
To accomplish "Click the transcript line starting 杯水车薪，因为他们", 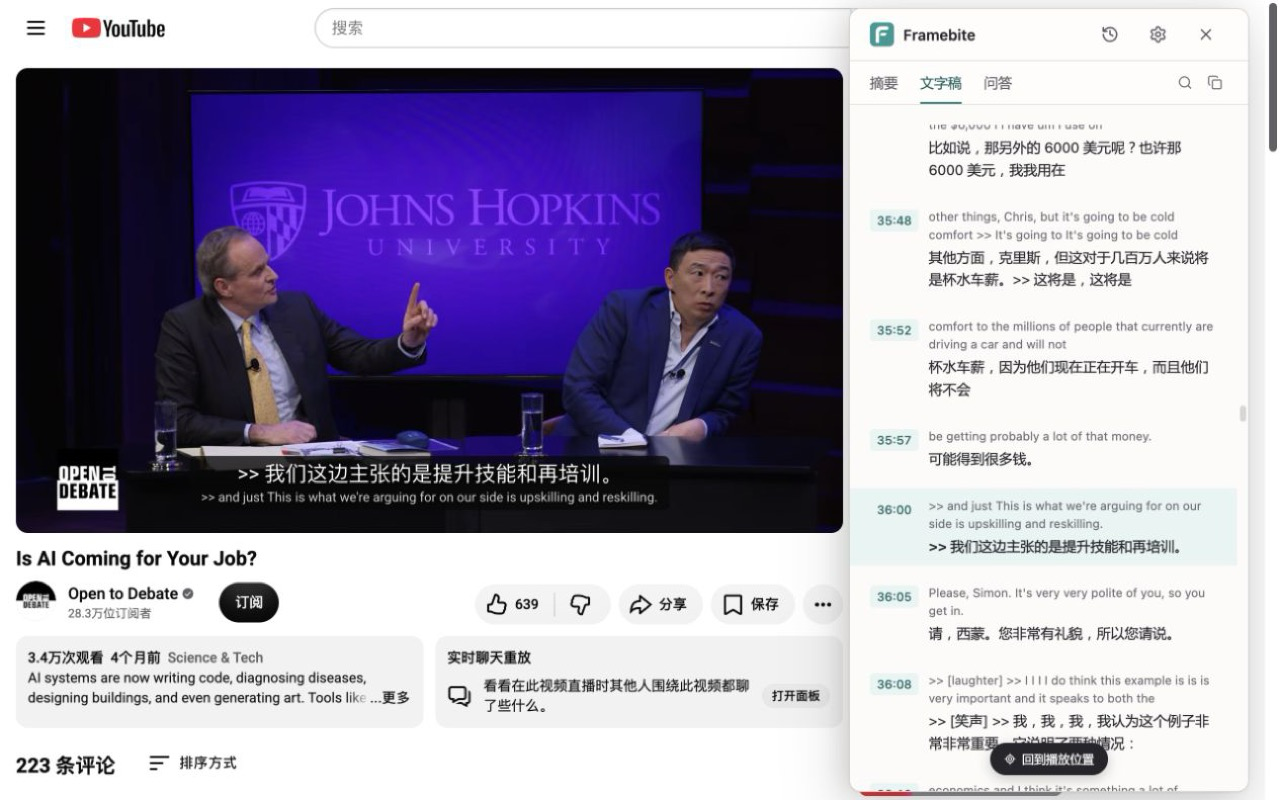I will point(1068,378).
